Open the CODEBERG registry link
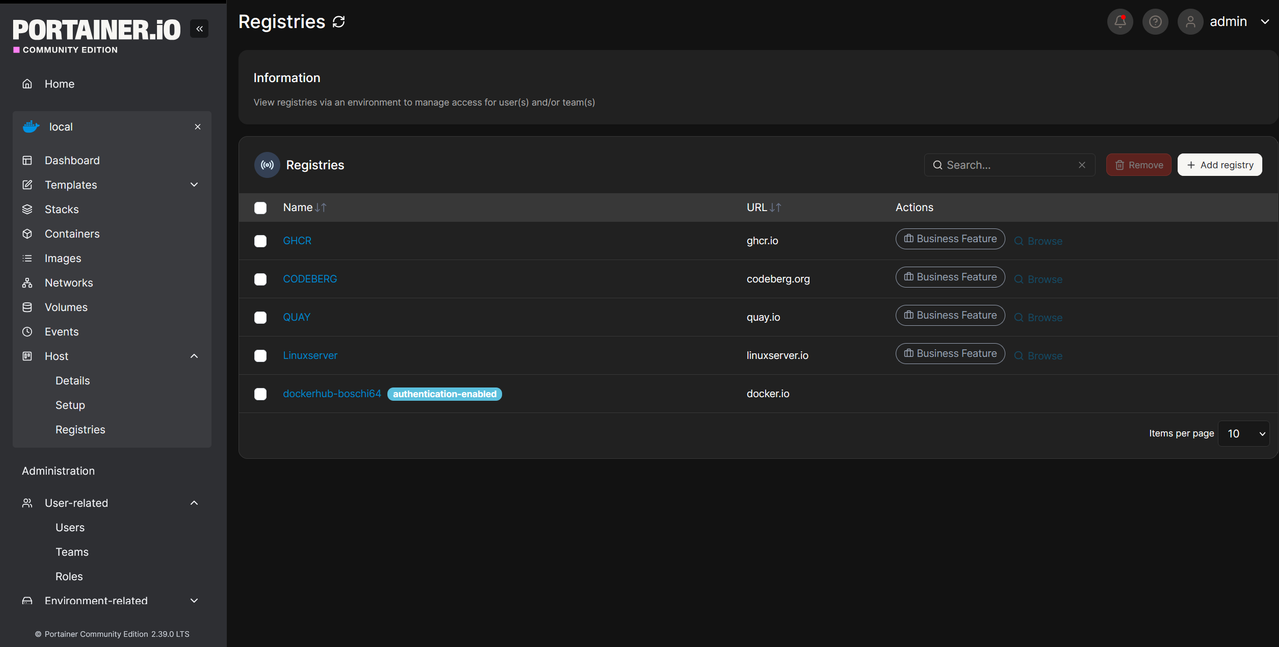Viewport: 1279px width, 647px height. coord(310,279)
